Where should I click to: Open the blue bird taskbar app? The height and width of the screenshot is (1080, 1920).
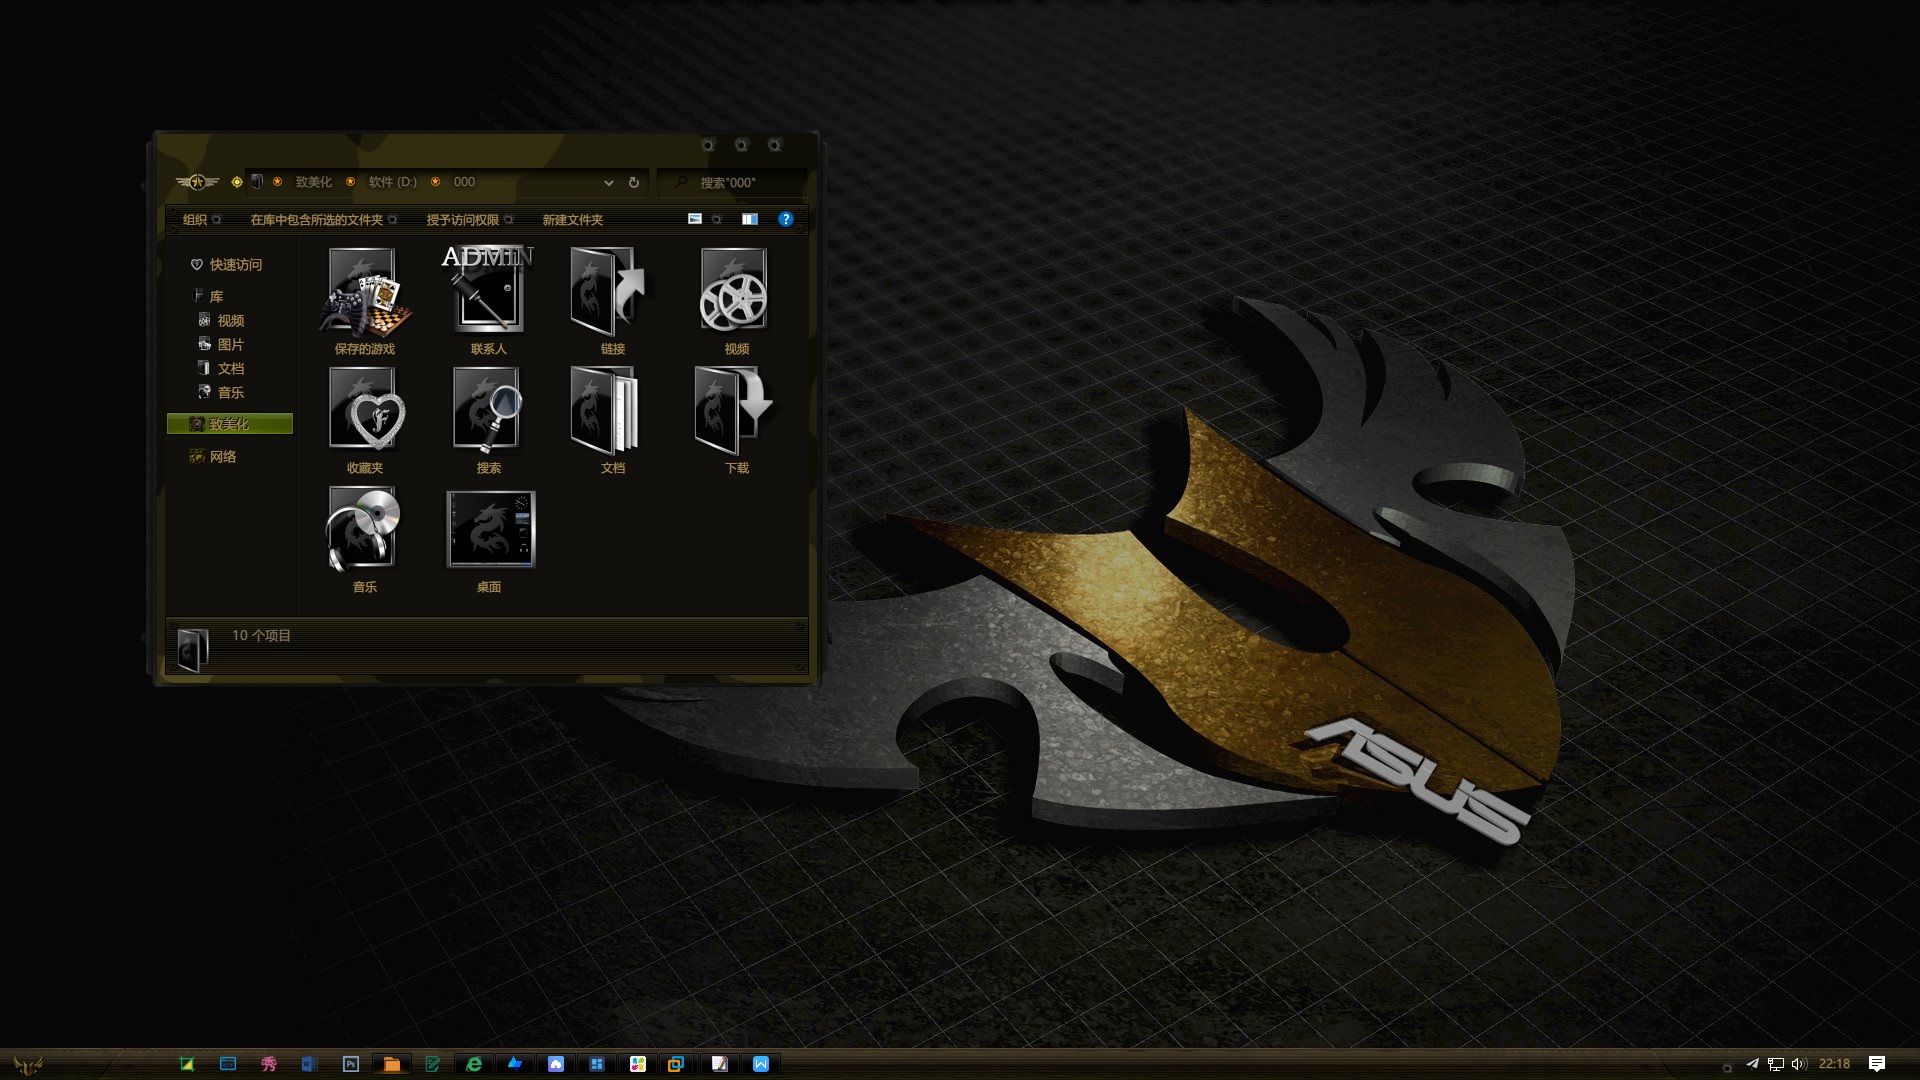point(515,1064)
